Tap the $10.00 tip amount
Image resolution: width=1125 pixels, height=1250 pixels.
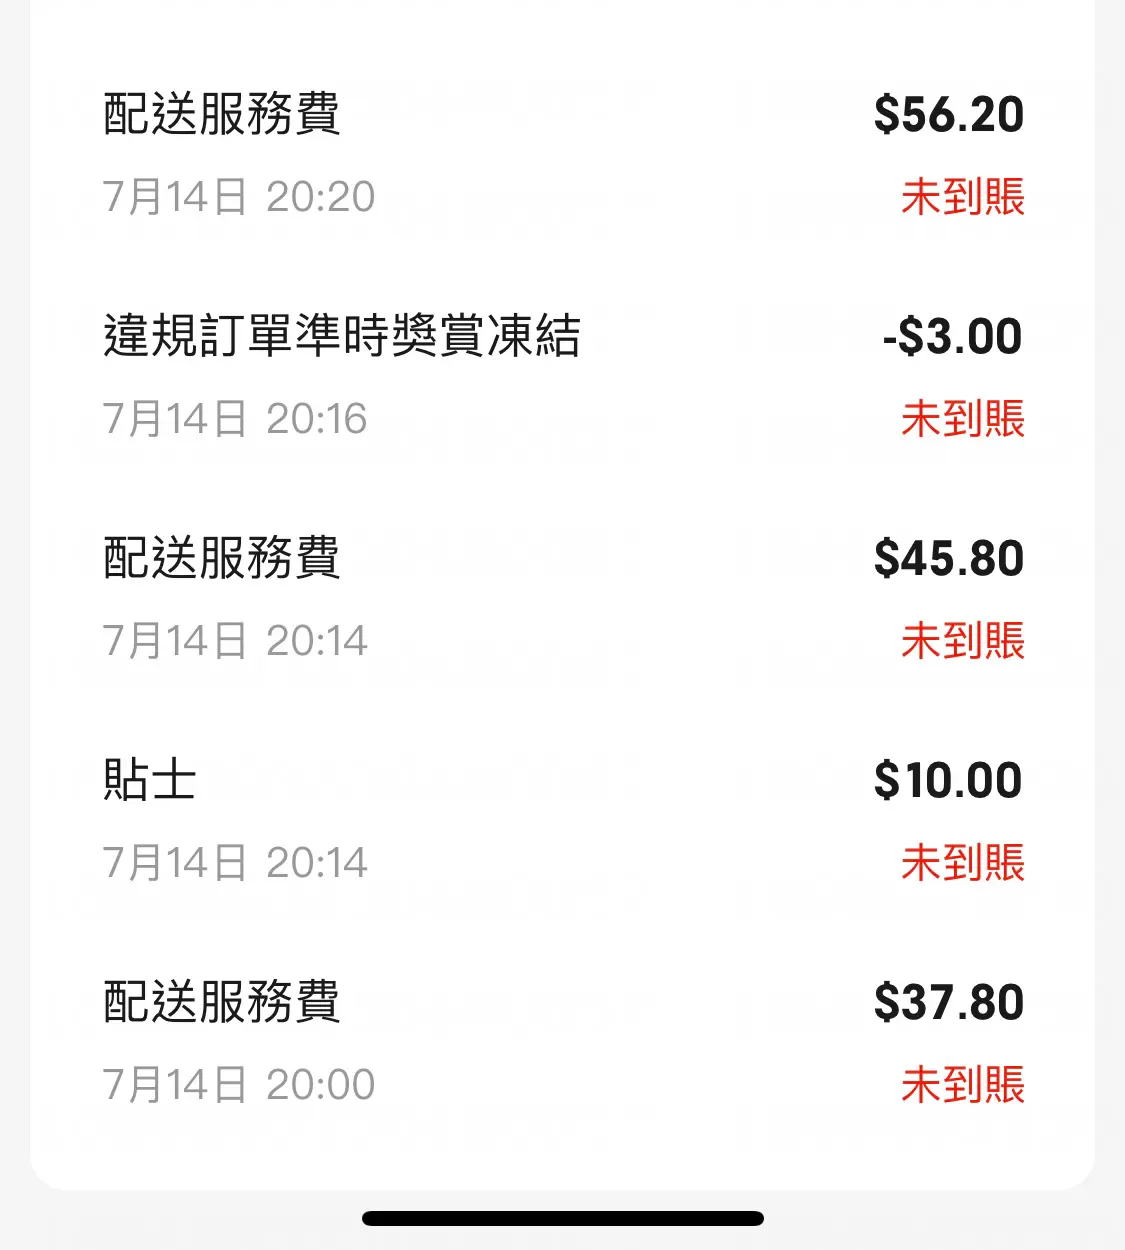[948, 781]
